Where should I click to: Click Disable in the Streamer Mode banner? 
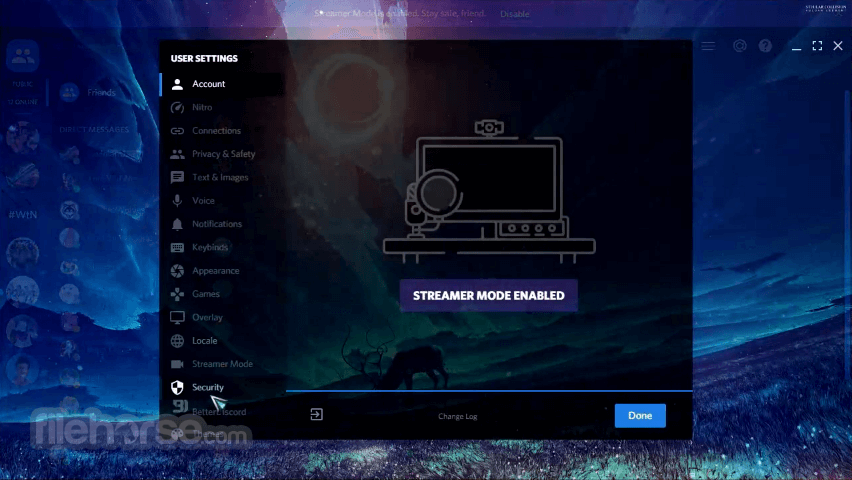[515, 14]
